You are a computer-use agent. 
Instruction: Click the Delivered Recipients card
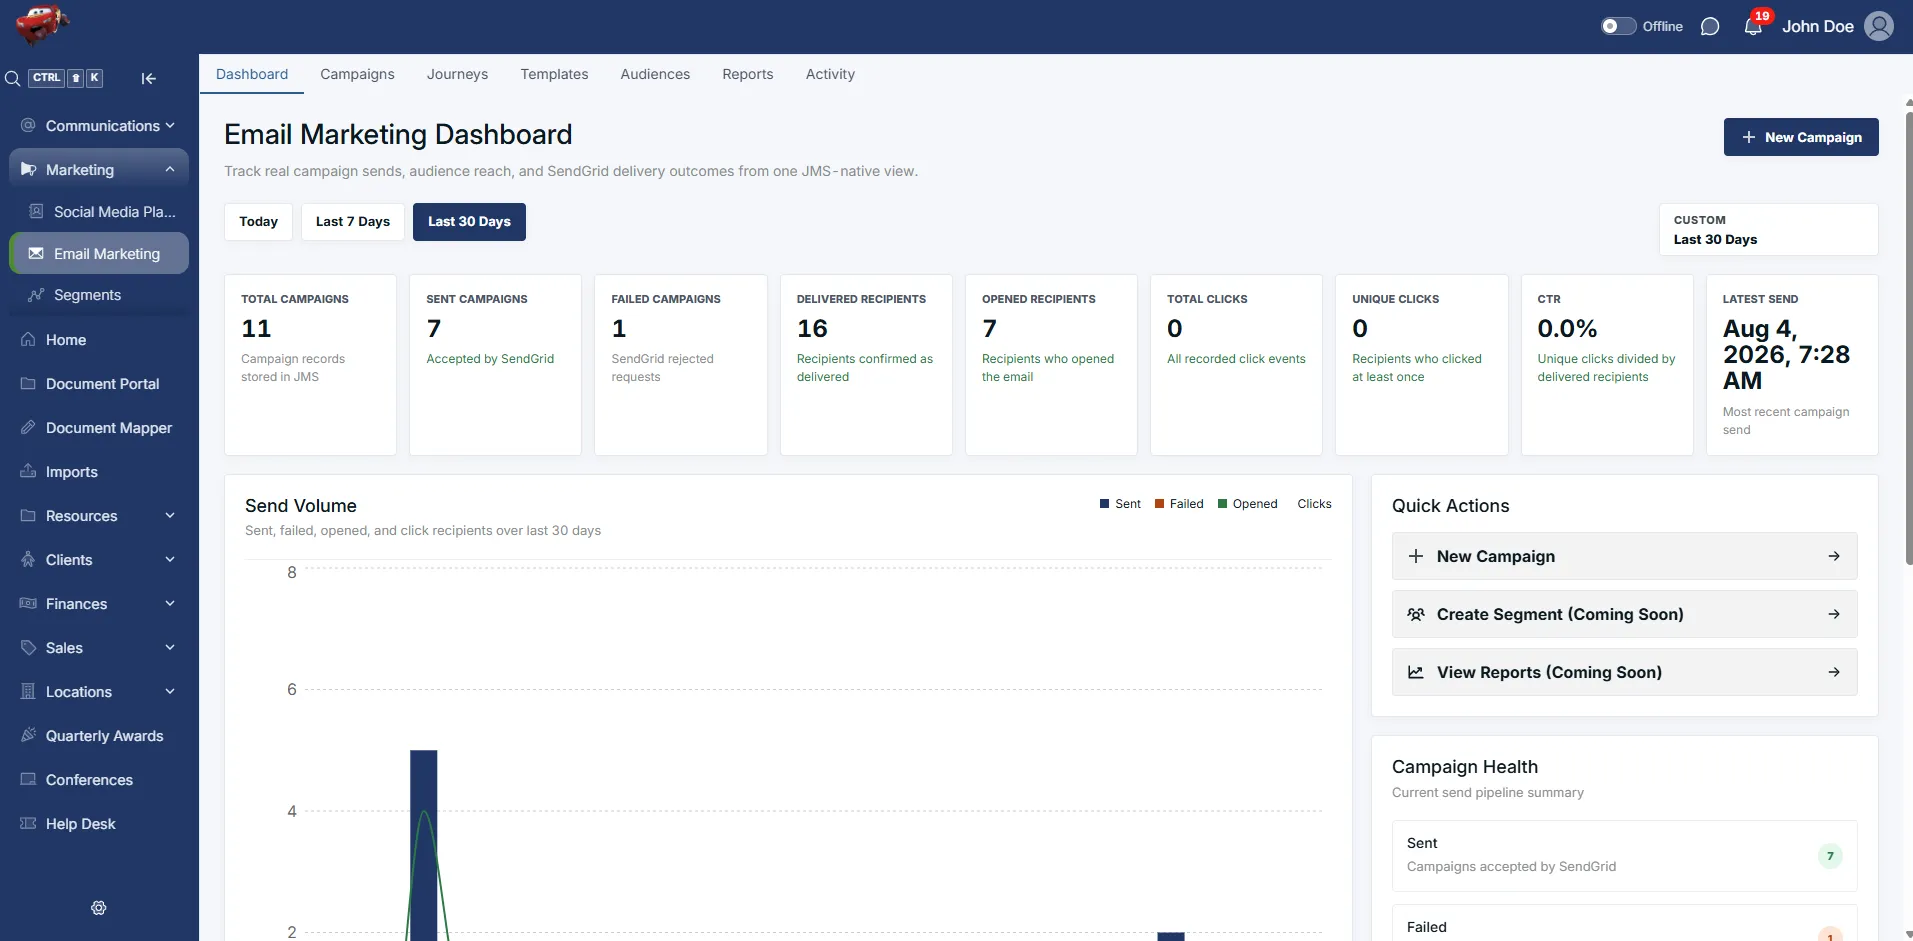[866, 365]
